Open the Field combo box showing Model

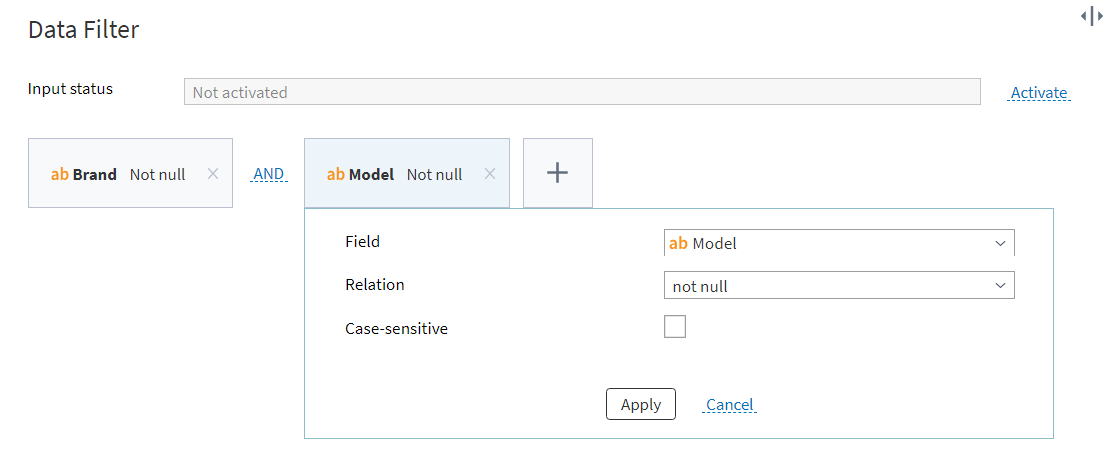point(839,243)
